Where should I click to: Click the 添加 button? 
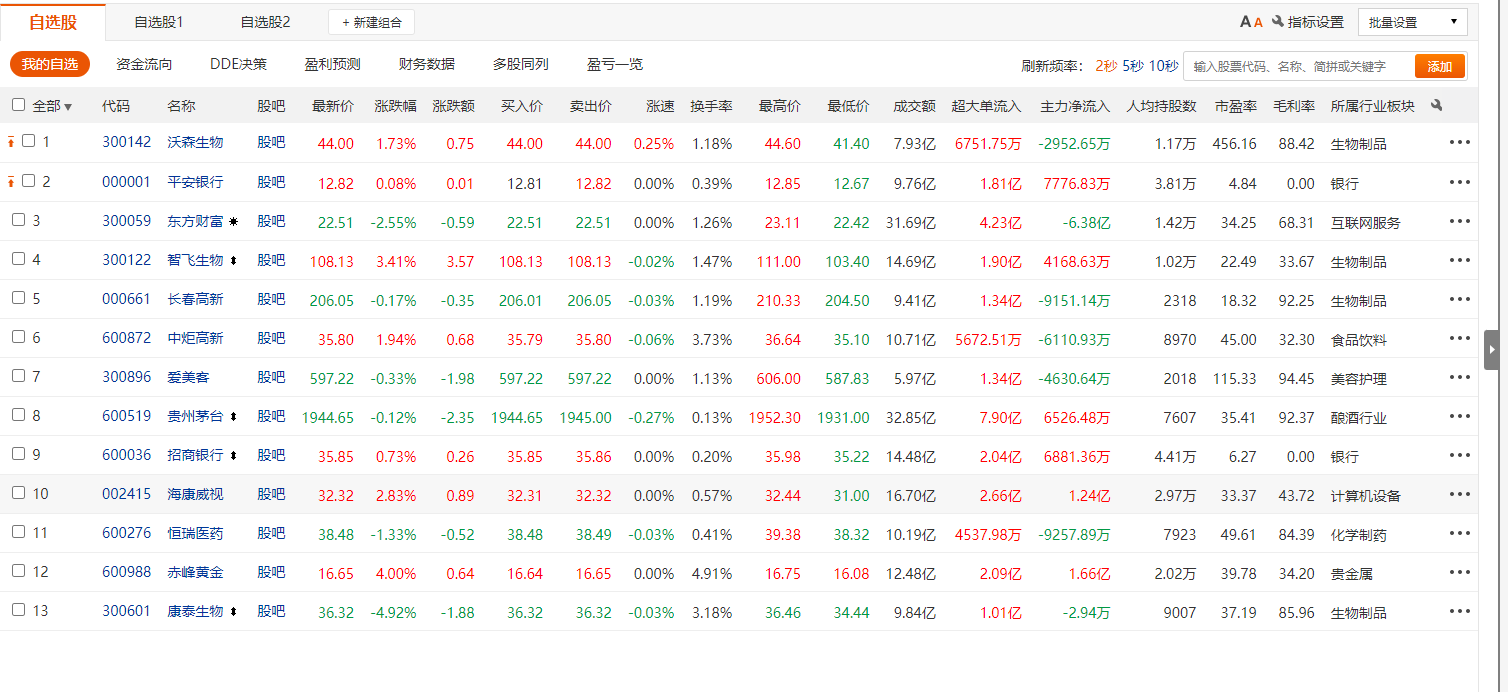click(1440, 65)
